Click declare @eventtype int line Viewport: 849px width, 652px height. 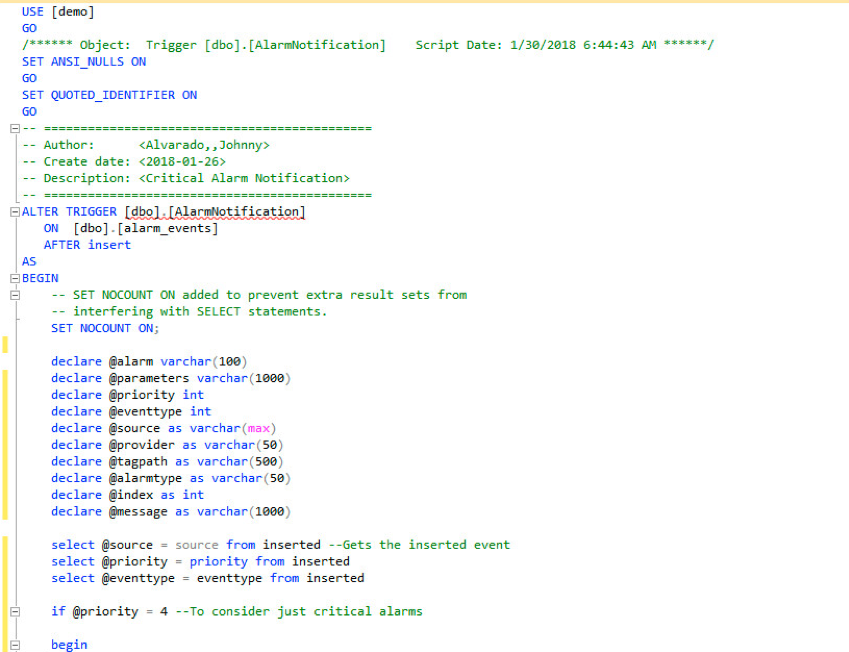click(131, 412)
